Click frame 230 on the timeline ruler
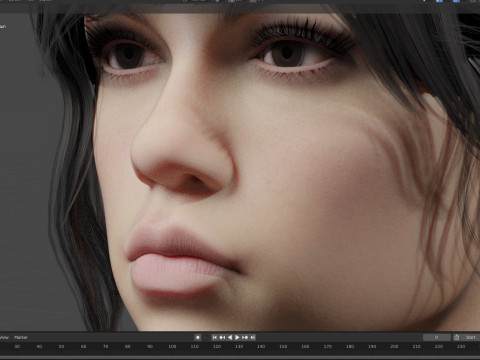480x360 pixels. [461, 347]
